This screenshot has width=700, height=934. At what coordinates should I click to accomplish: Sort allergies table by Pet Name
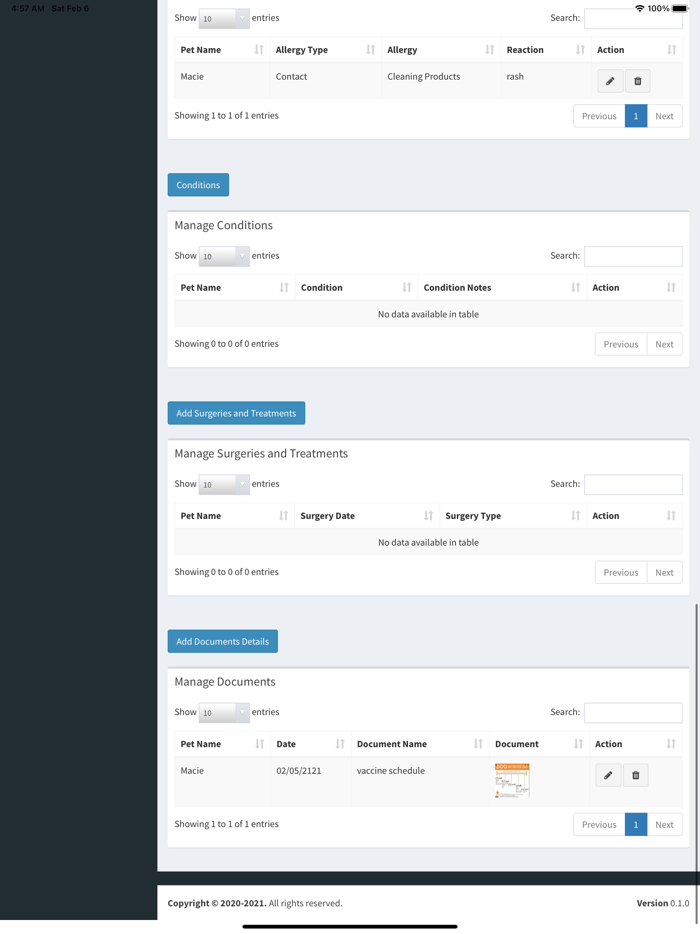222,49
